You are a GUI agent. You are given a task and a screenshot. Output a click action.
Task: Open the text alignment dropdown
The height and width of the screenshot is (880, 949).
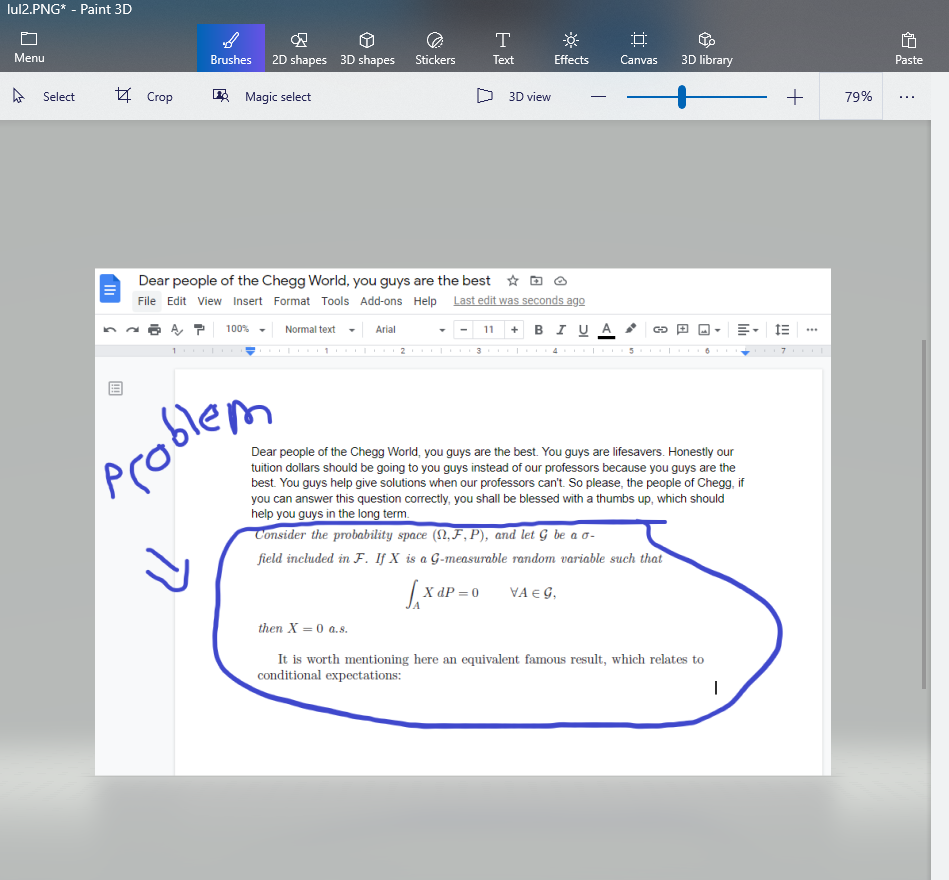[x=747, y=330]
